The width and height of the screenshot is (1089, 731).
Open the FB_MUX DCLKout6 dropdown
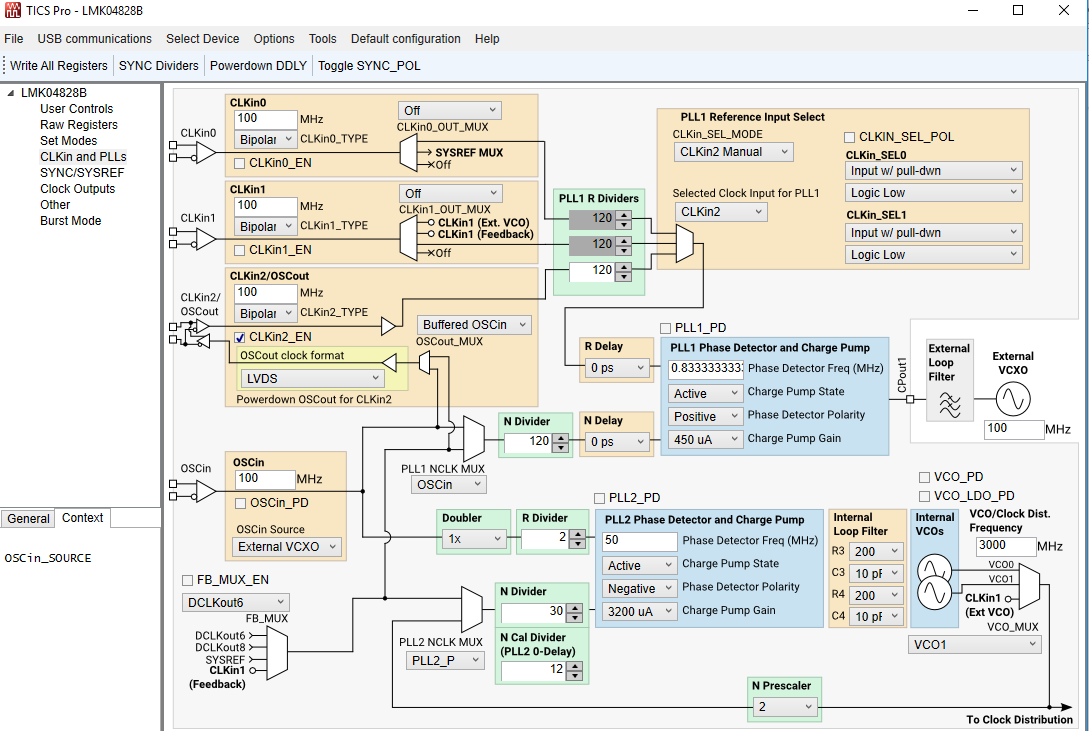[x=236, y=603]
